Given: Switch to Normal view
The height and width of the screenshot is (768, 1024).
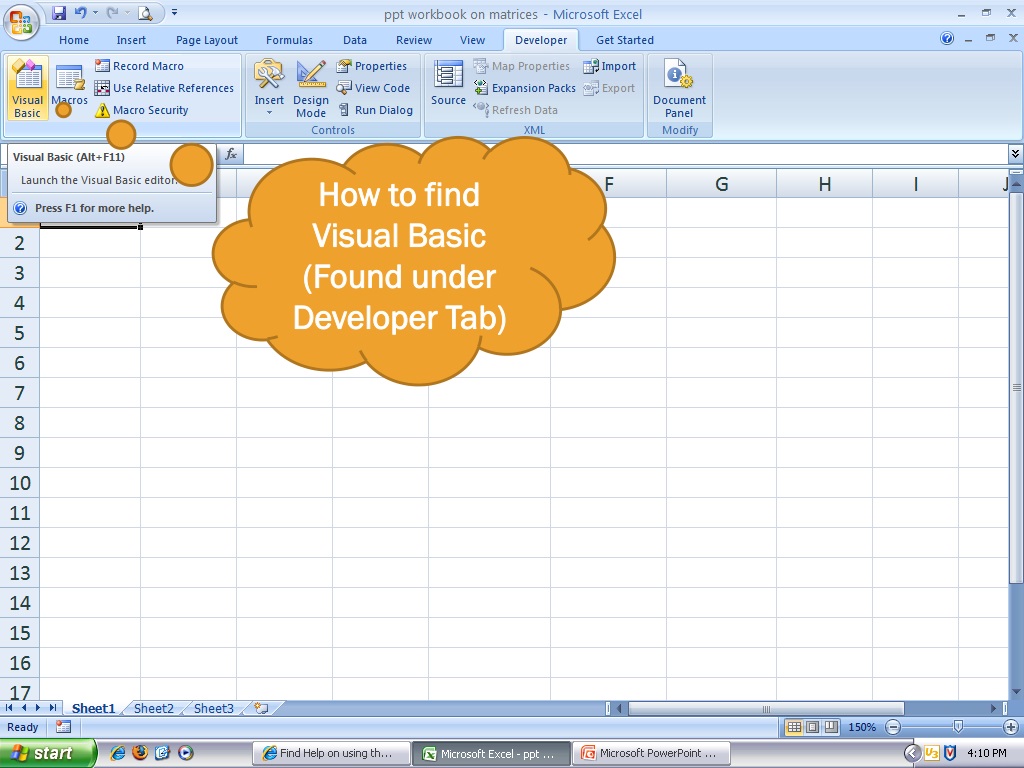Looking at the screenshot, I should [x=793, y=727].
